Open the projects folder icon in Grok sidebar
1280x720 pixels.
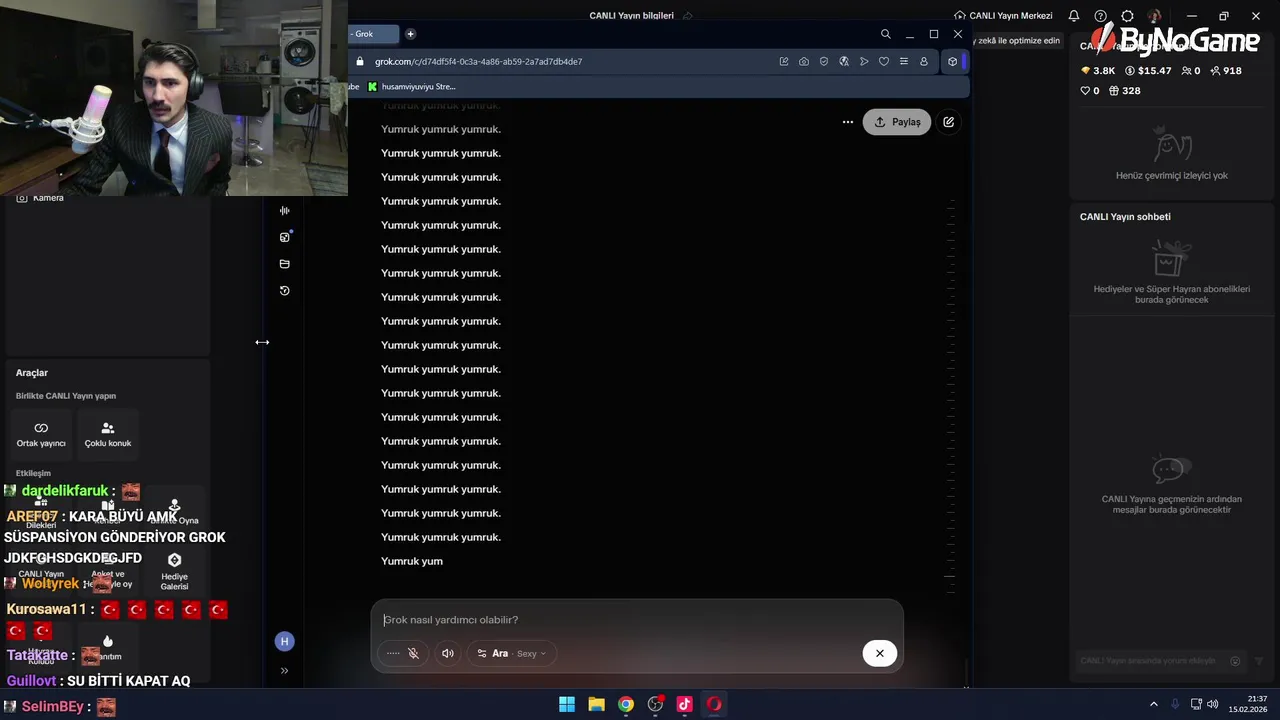284,264
